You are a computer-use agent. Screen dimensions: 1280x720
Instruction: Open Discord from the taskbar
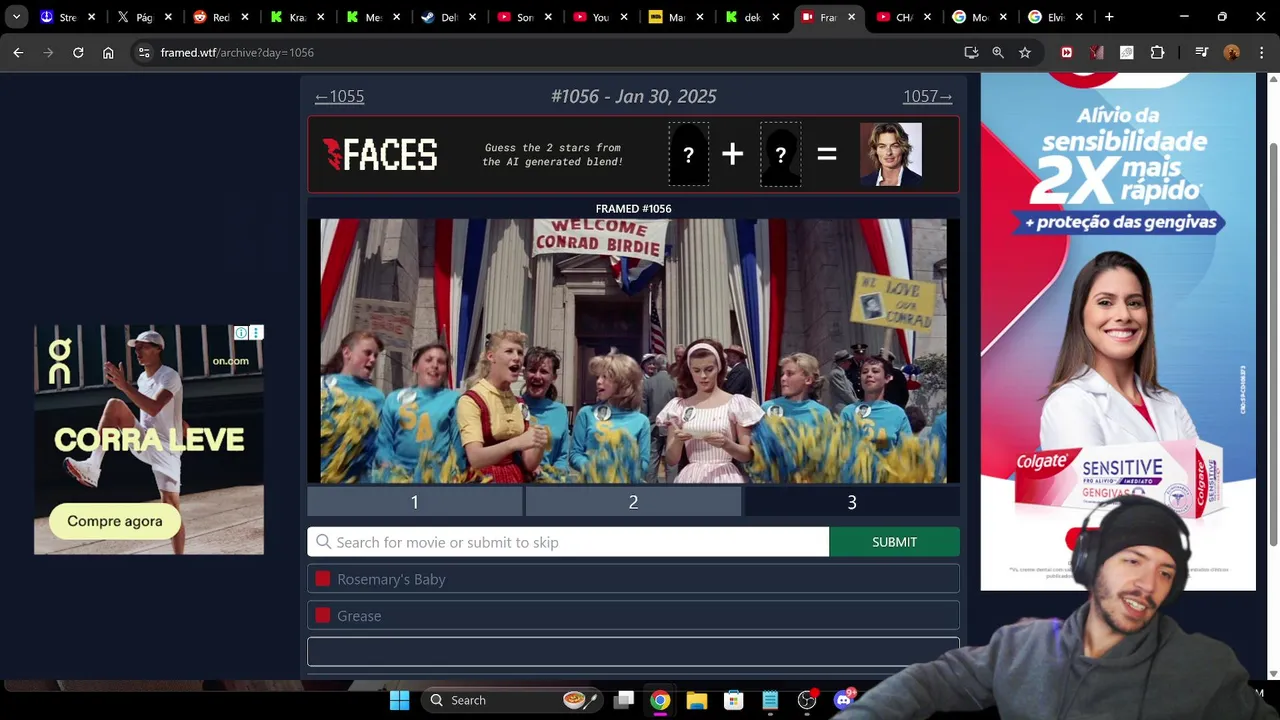pos(844,700)
